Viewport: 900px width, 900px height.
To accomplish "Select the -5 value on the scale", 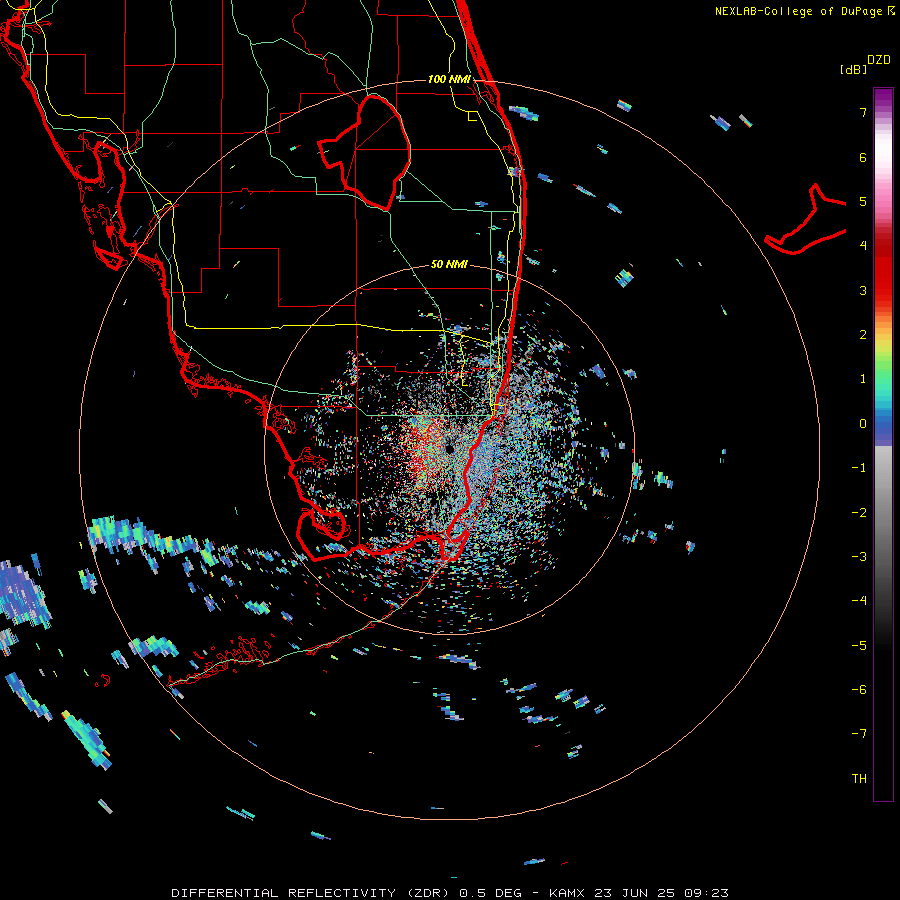I will (859, 646).
